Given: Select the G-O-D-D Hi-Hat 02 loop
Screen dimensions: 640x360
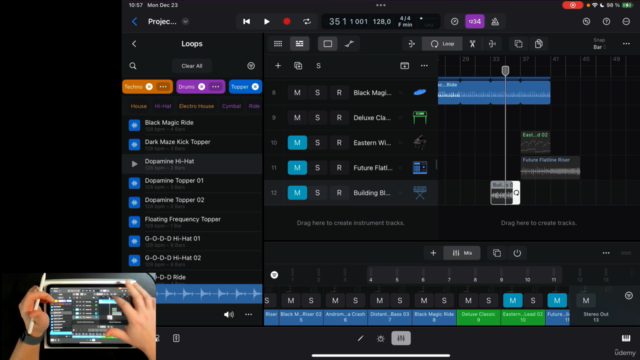Looking at the screenshot, I should point(192,260).
